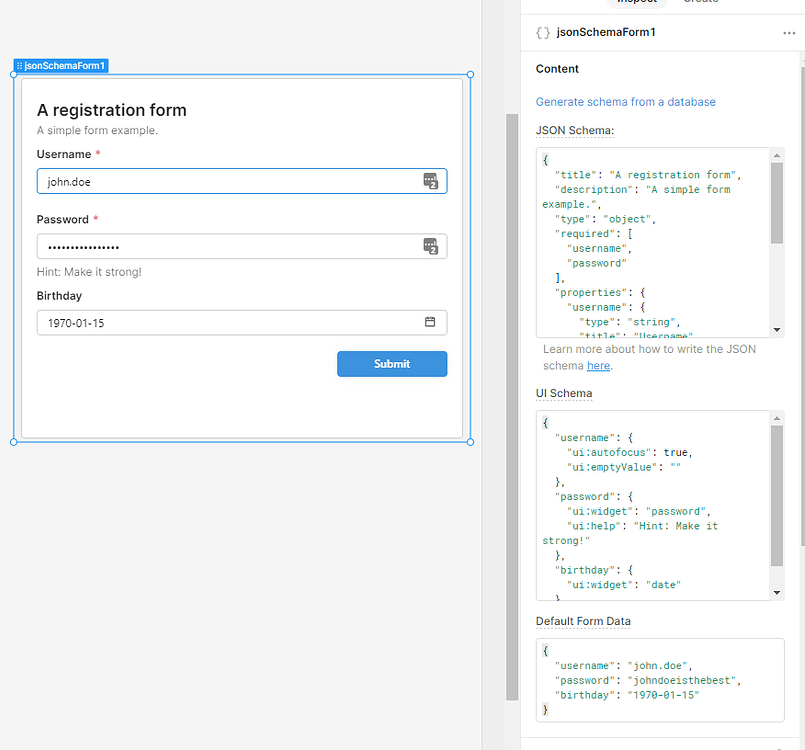
Task: Click the bottom-right resize handle of the form
Action: pyautogui.click(x=470, y=441)
